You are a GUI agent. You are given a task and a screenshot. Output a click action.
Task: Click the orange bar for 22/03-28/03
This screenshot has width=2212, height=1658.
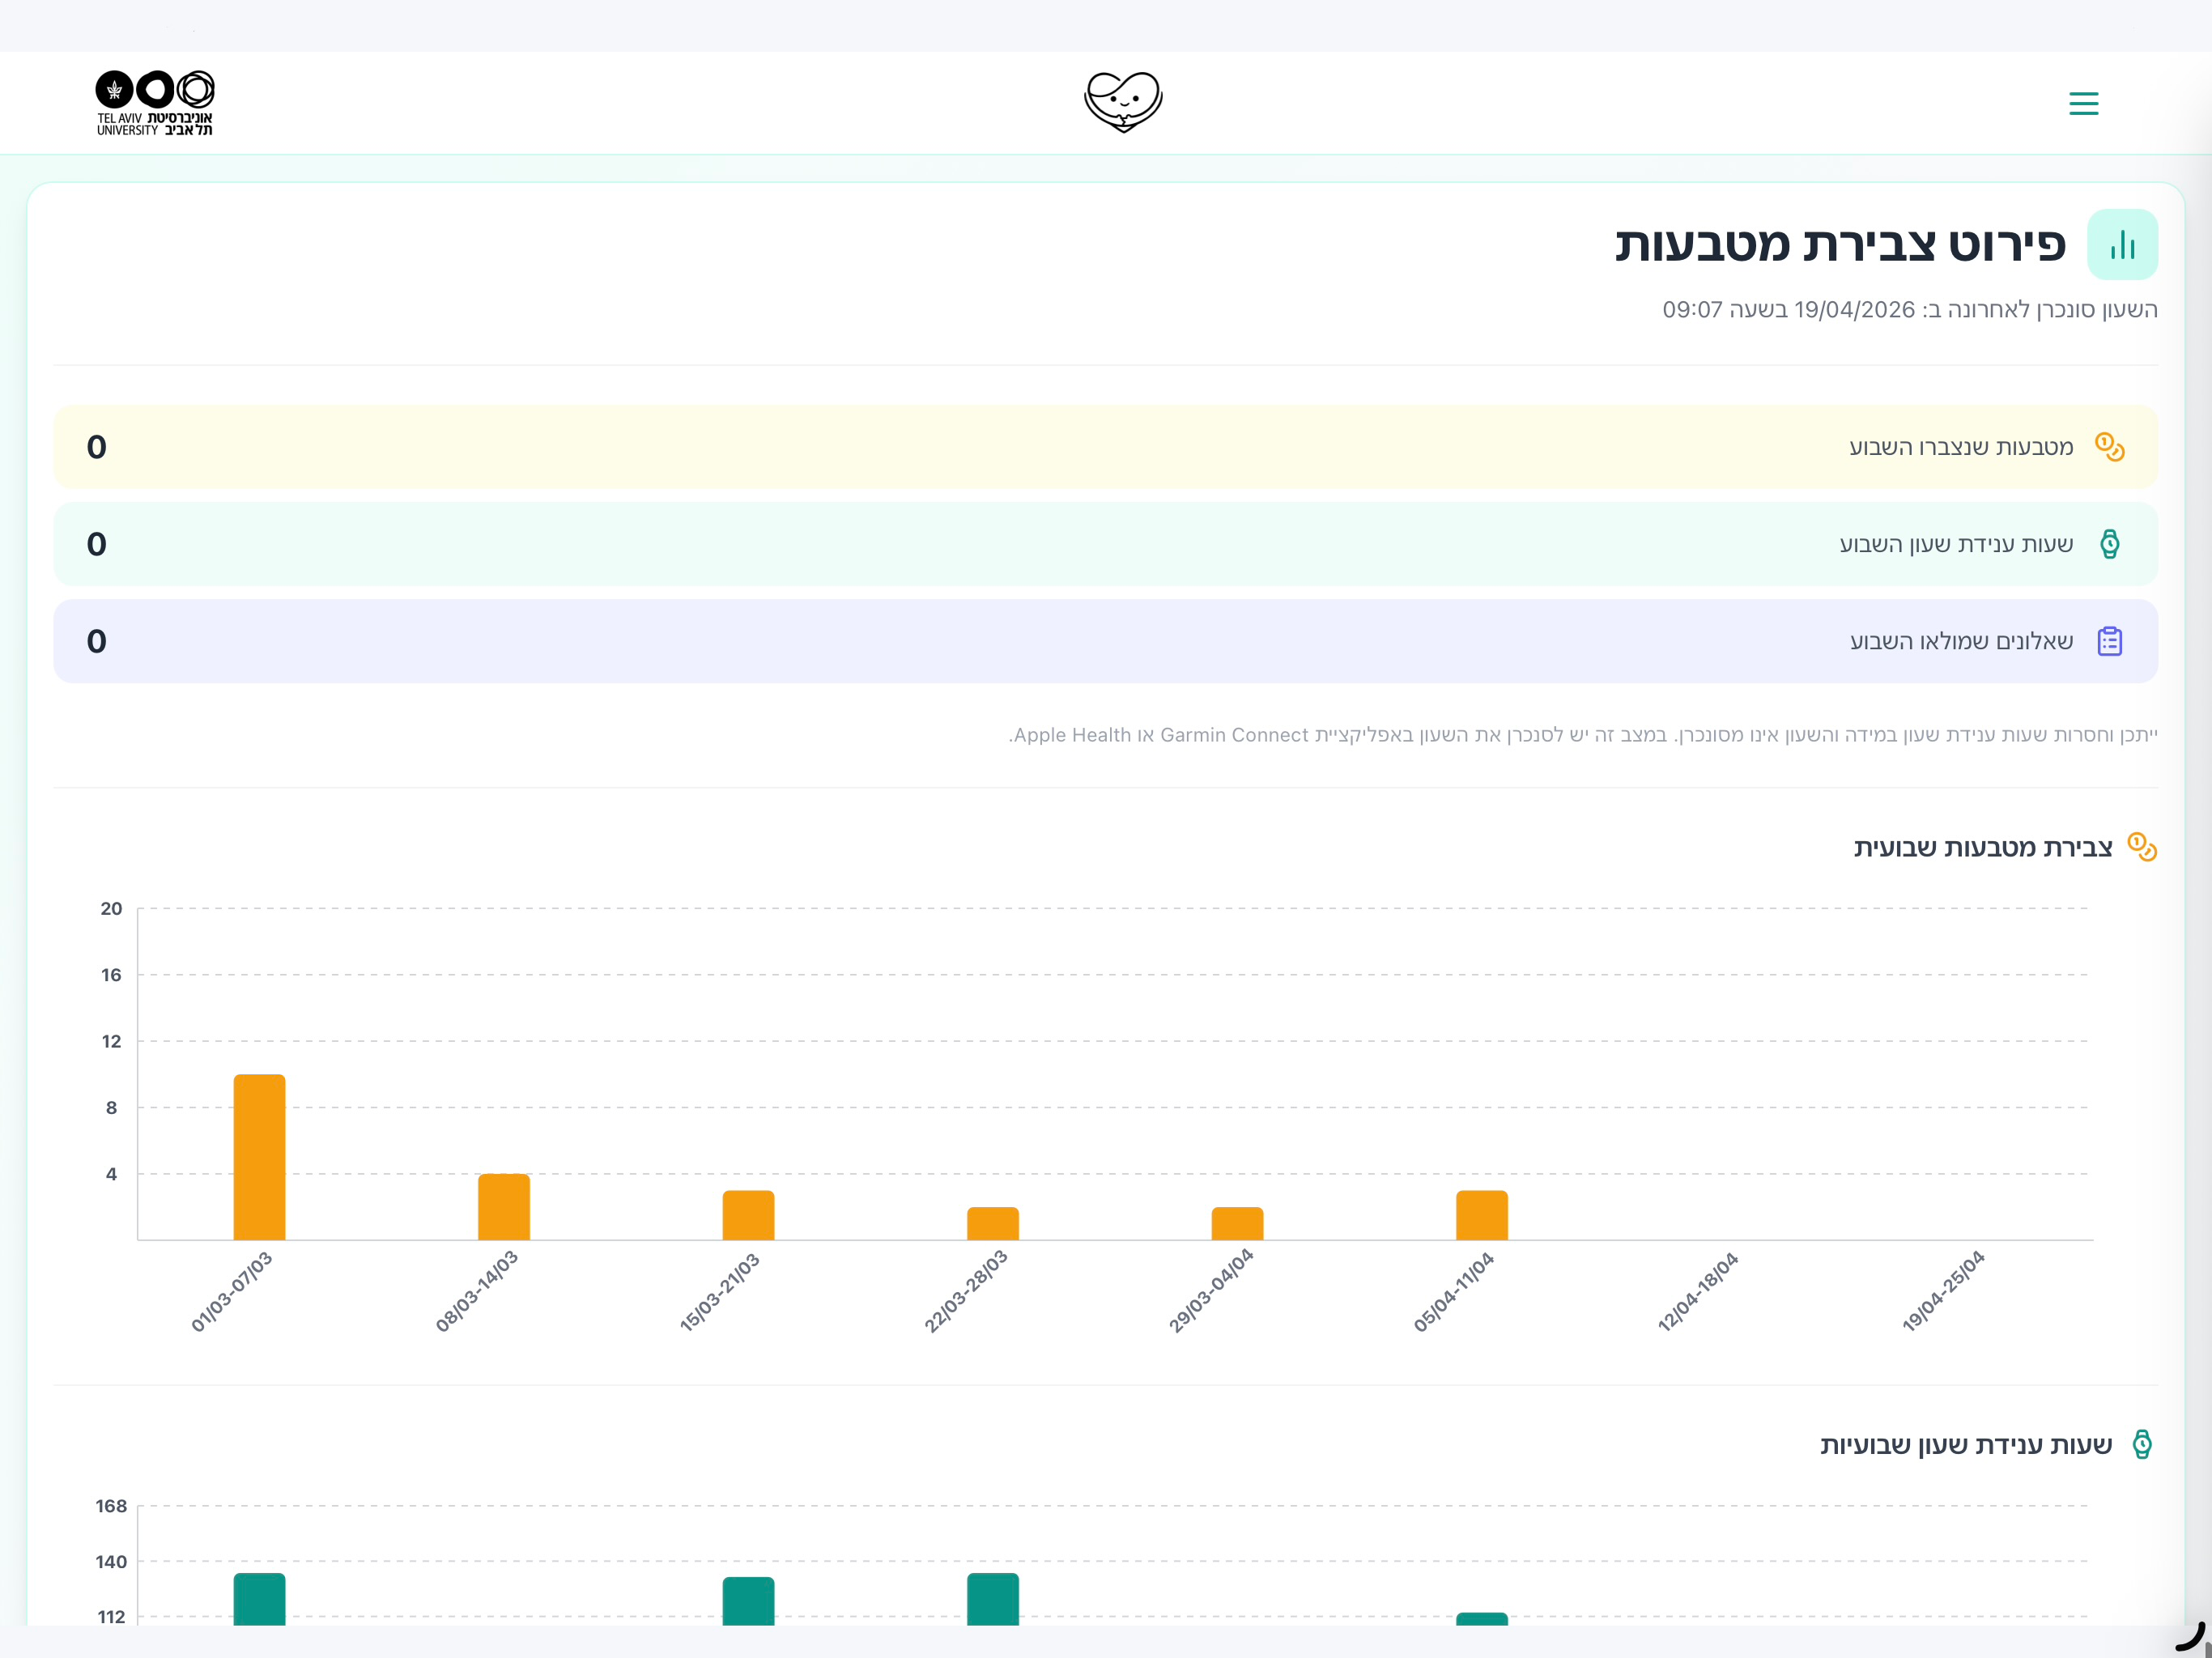coord(993,1223)
